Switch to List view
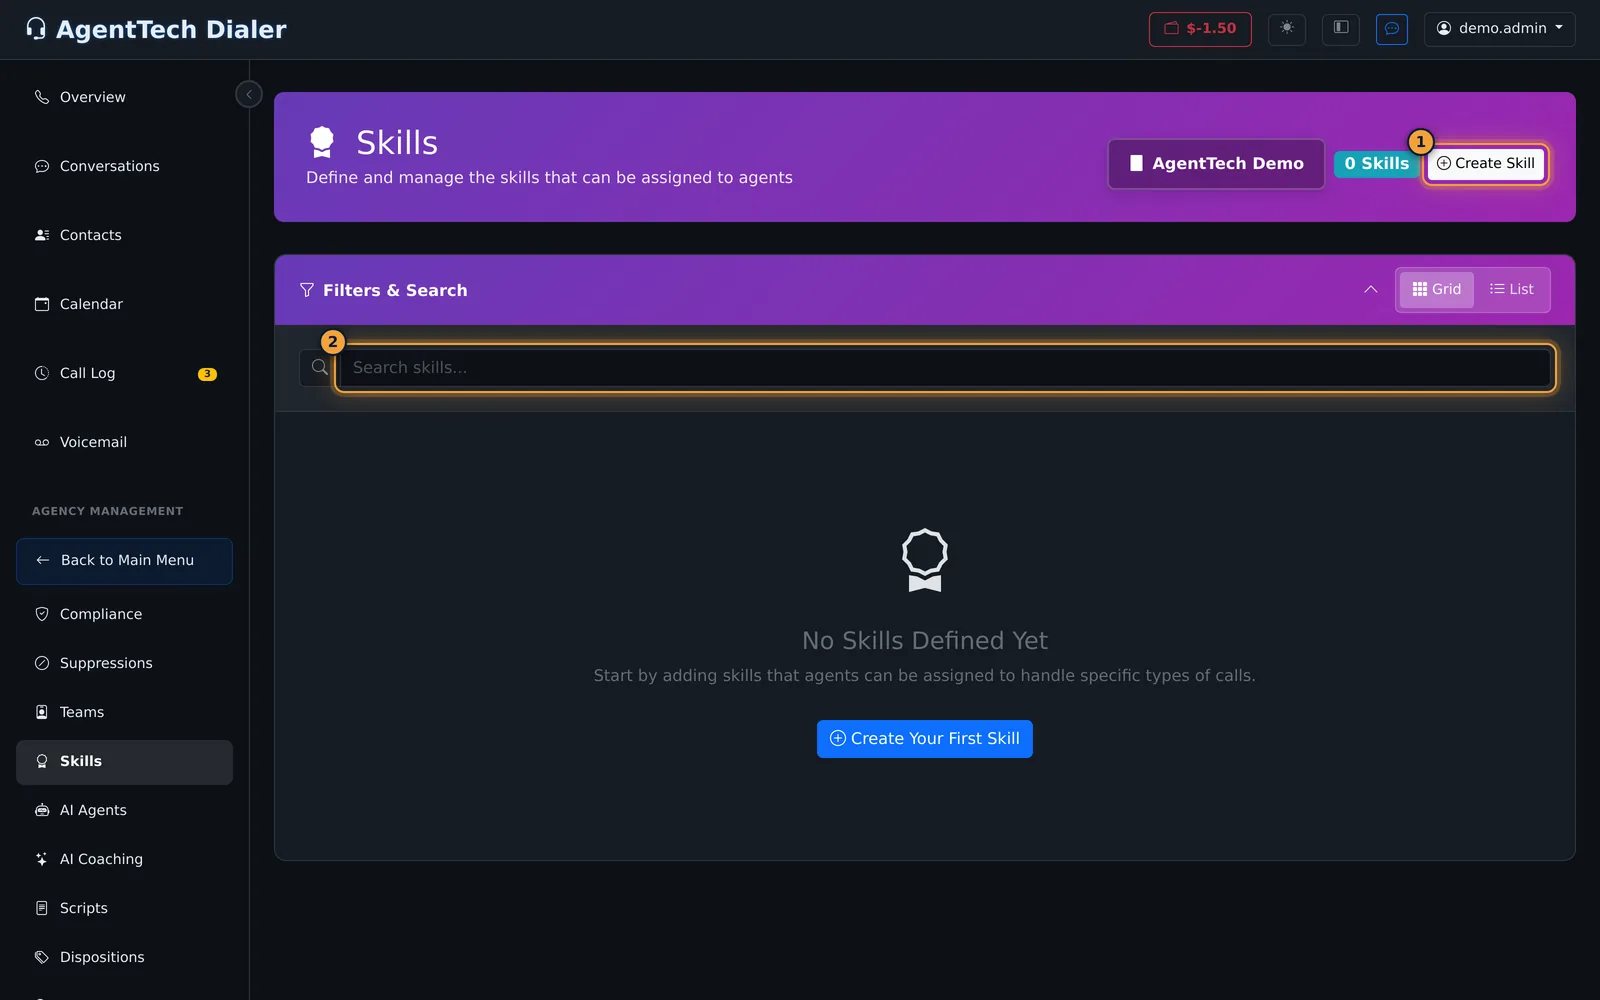1600x1000 pixels. pos(1511,290)
